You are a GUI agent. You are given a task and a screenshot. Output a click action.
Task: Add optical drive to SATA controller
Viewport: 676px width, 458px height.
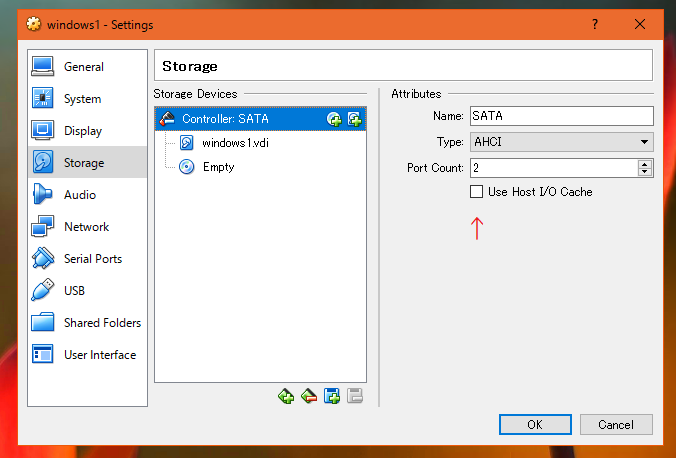334,119
